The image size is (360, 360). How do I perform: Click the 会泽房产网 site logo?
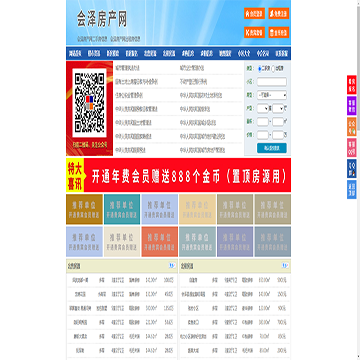point(102,19)
